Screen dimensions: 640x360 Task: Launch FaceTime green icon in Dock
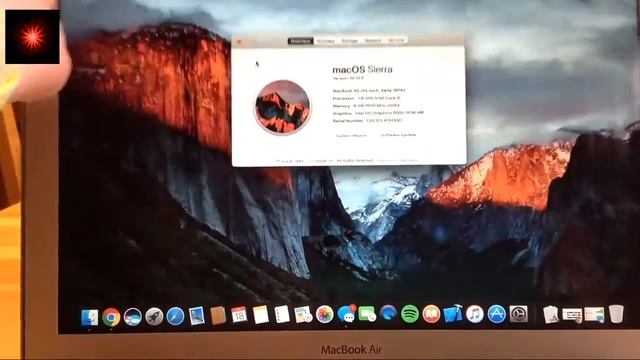[367, 314]
